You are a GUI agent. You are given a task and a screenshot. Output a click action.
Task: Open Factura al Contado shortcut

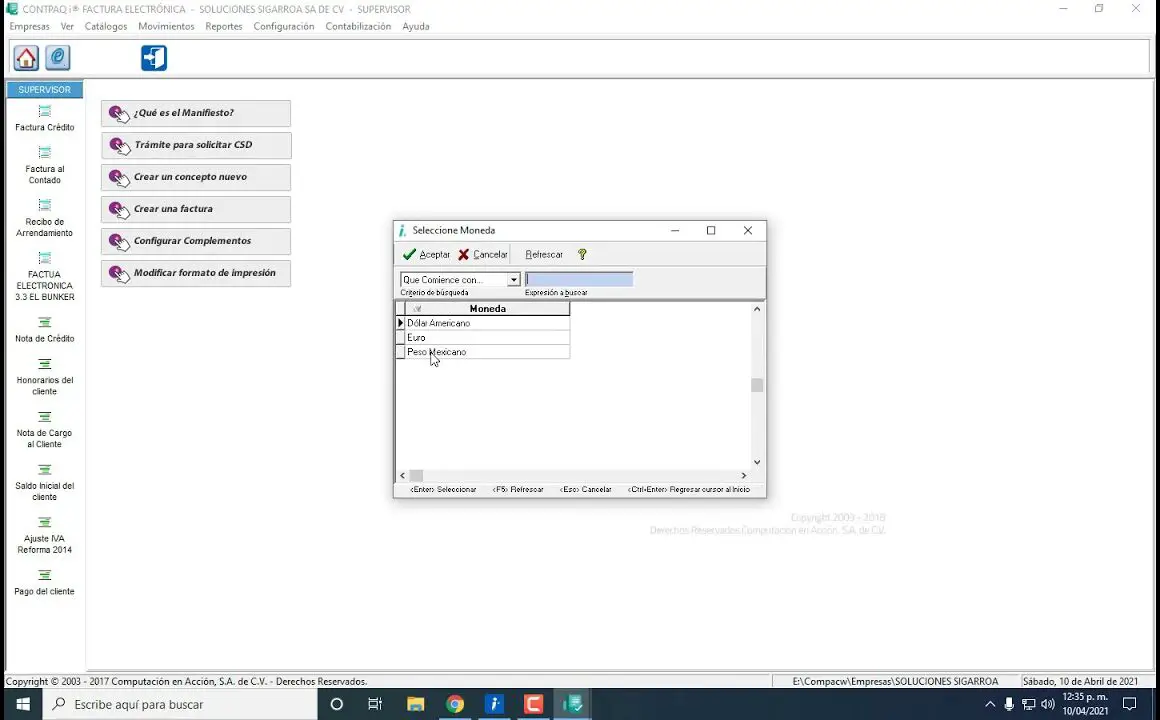click(44, 165)
